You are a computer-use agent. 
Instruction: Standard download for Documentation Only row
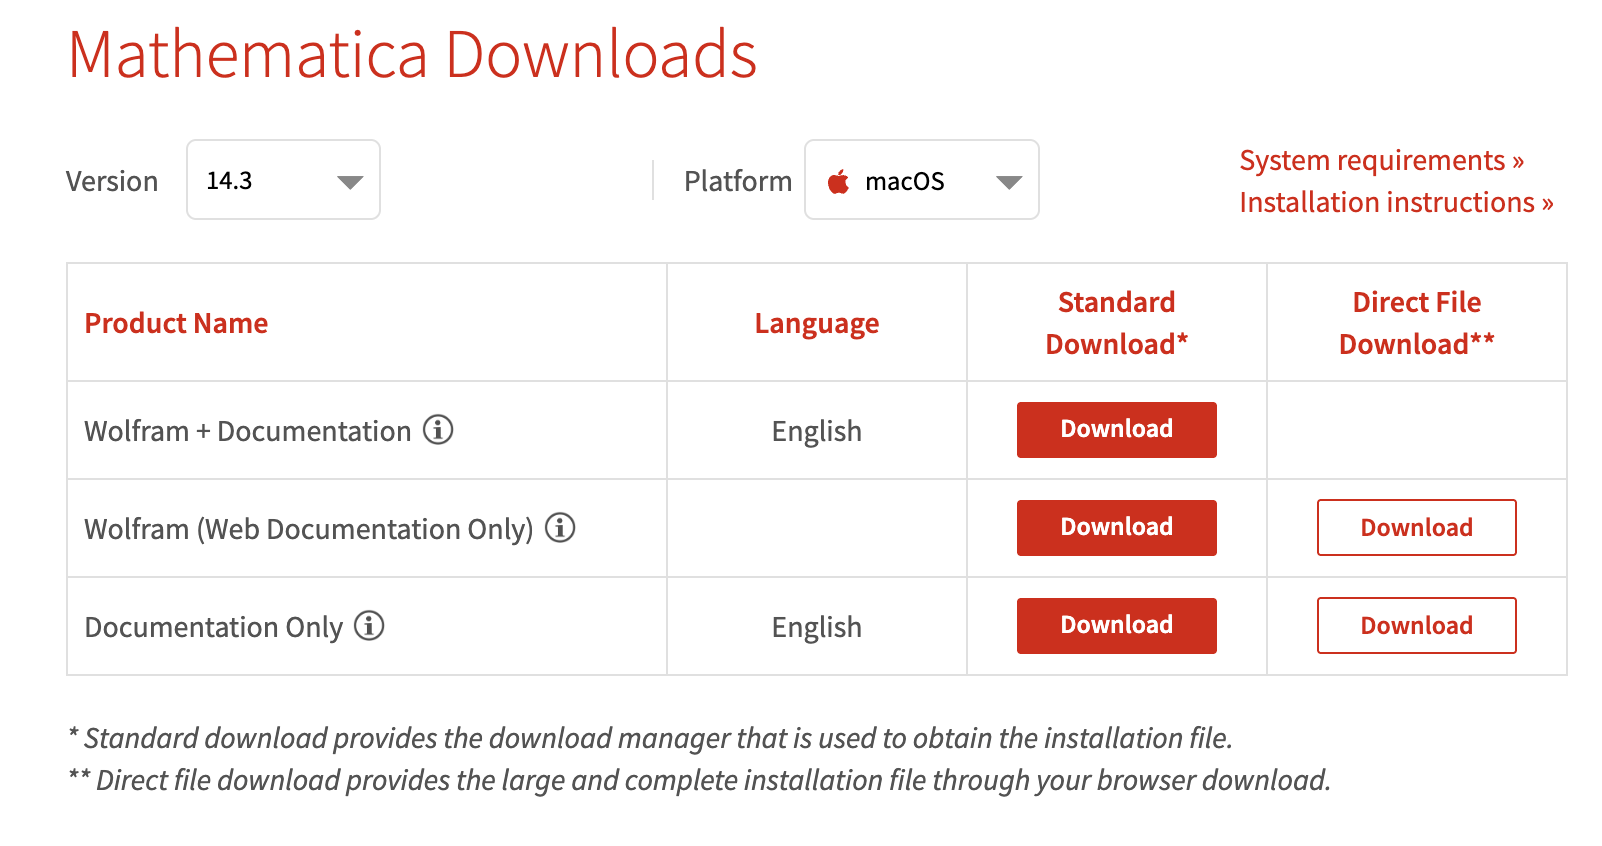click(1116, 626)
